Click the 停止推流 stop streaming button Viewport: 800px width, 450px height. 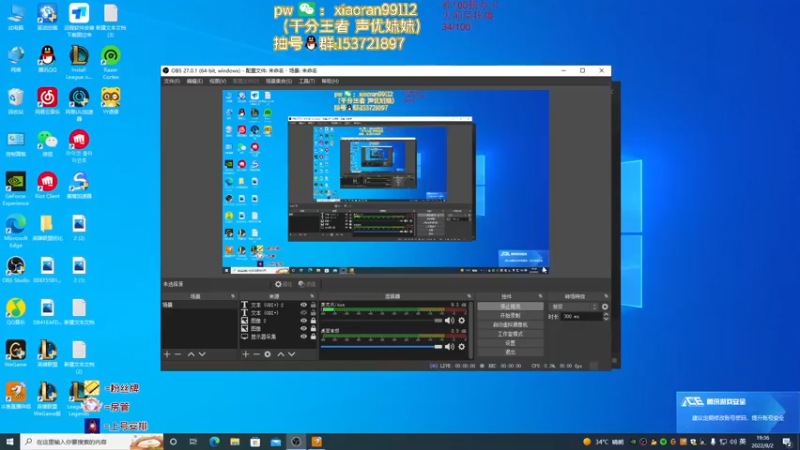click(x=510, y=307)
